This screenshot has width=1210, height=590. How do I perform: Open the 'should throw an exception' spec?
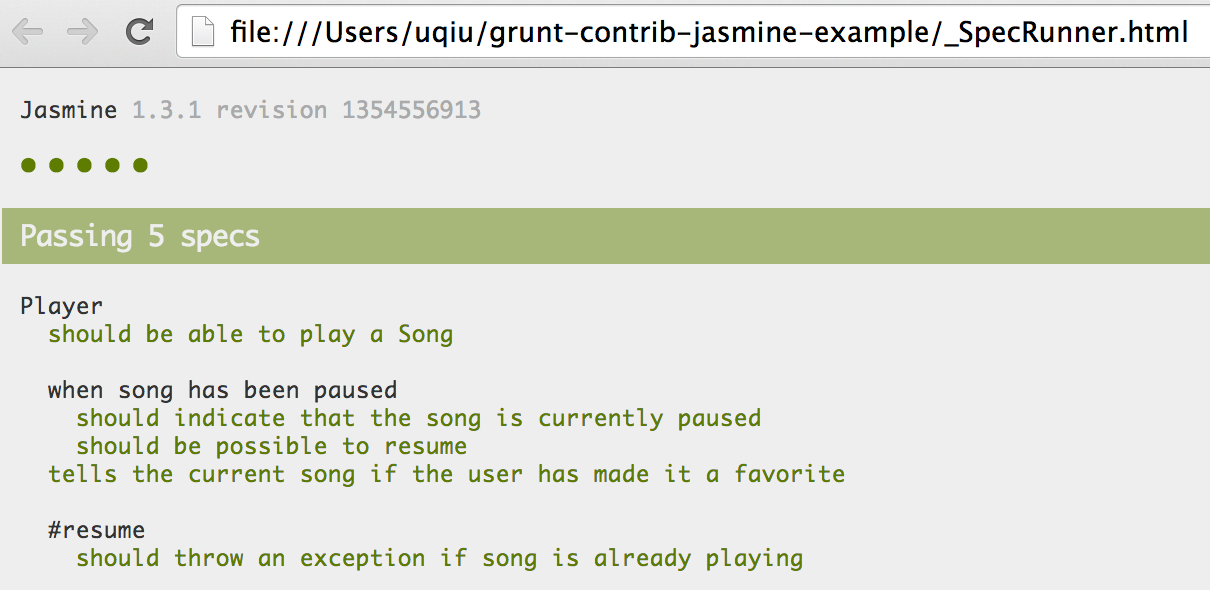439,558
